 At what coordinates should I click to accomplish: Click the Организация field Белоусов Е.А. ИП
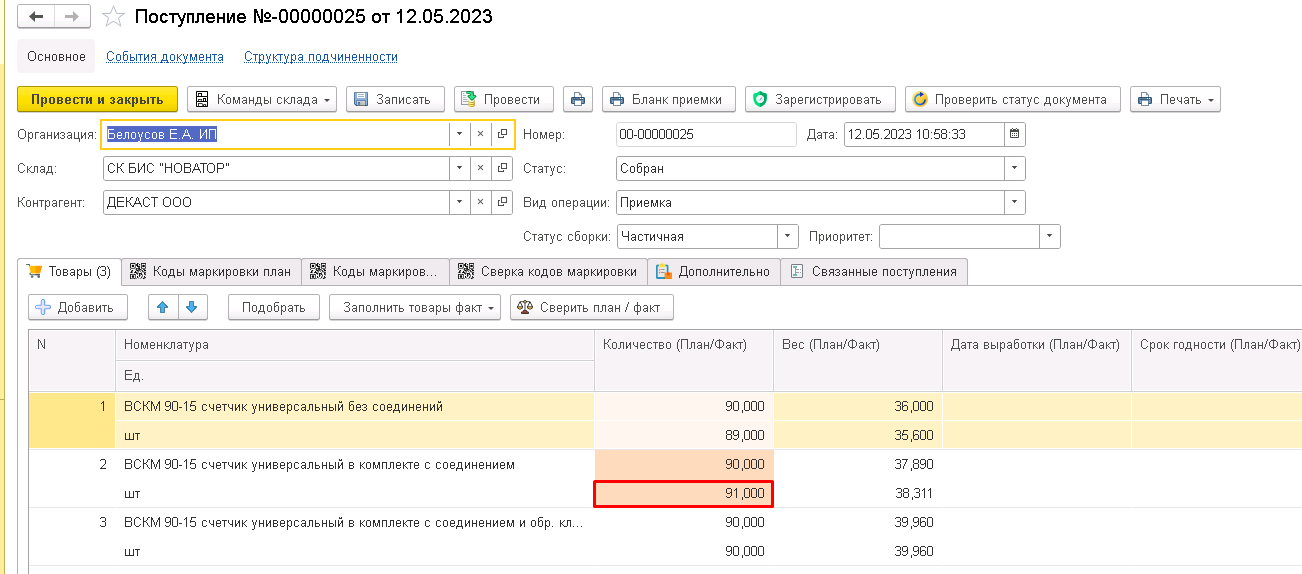point(275,134)
